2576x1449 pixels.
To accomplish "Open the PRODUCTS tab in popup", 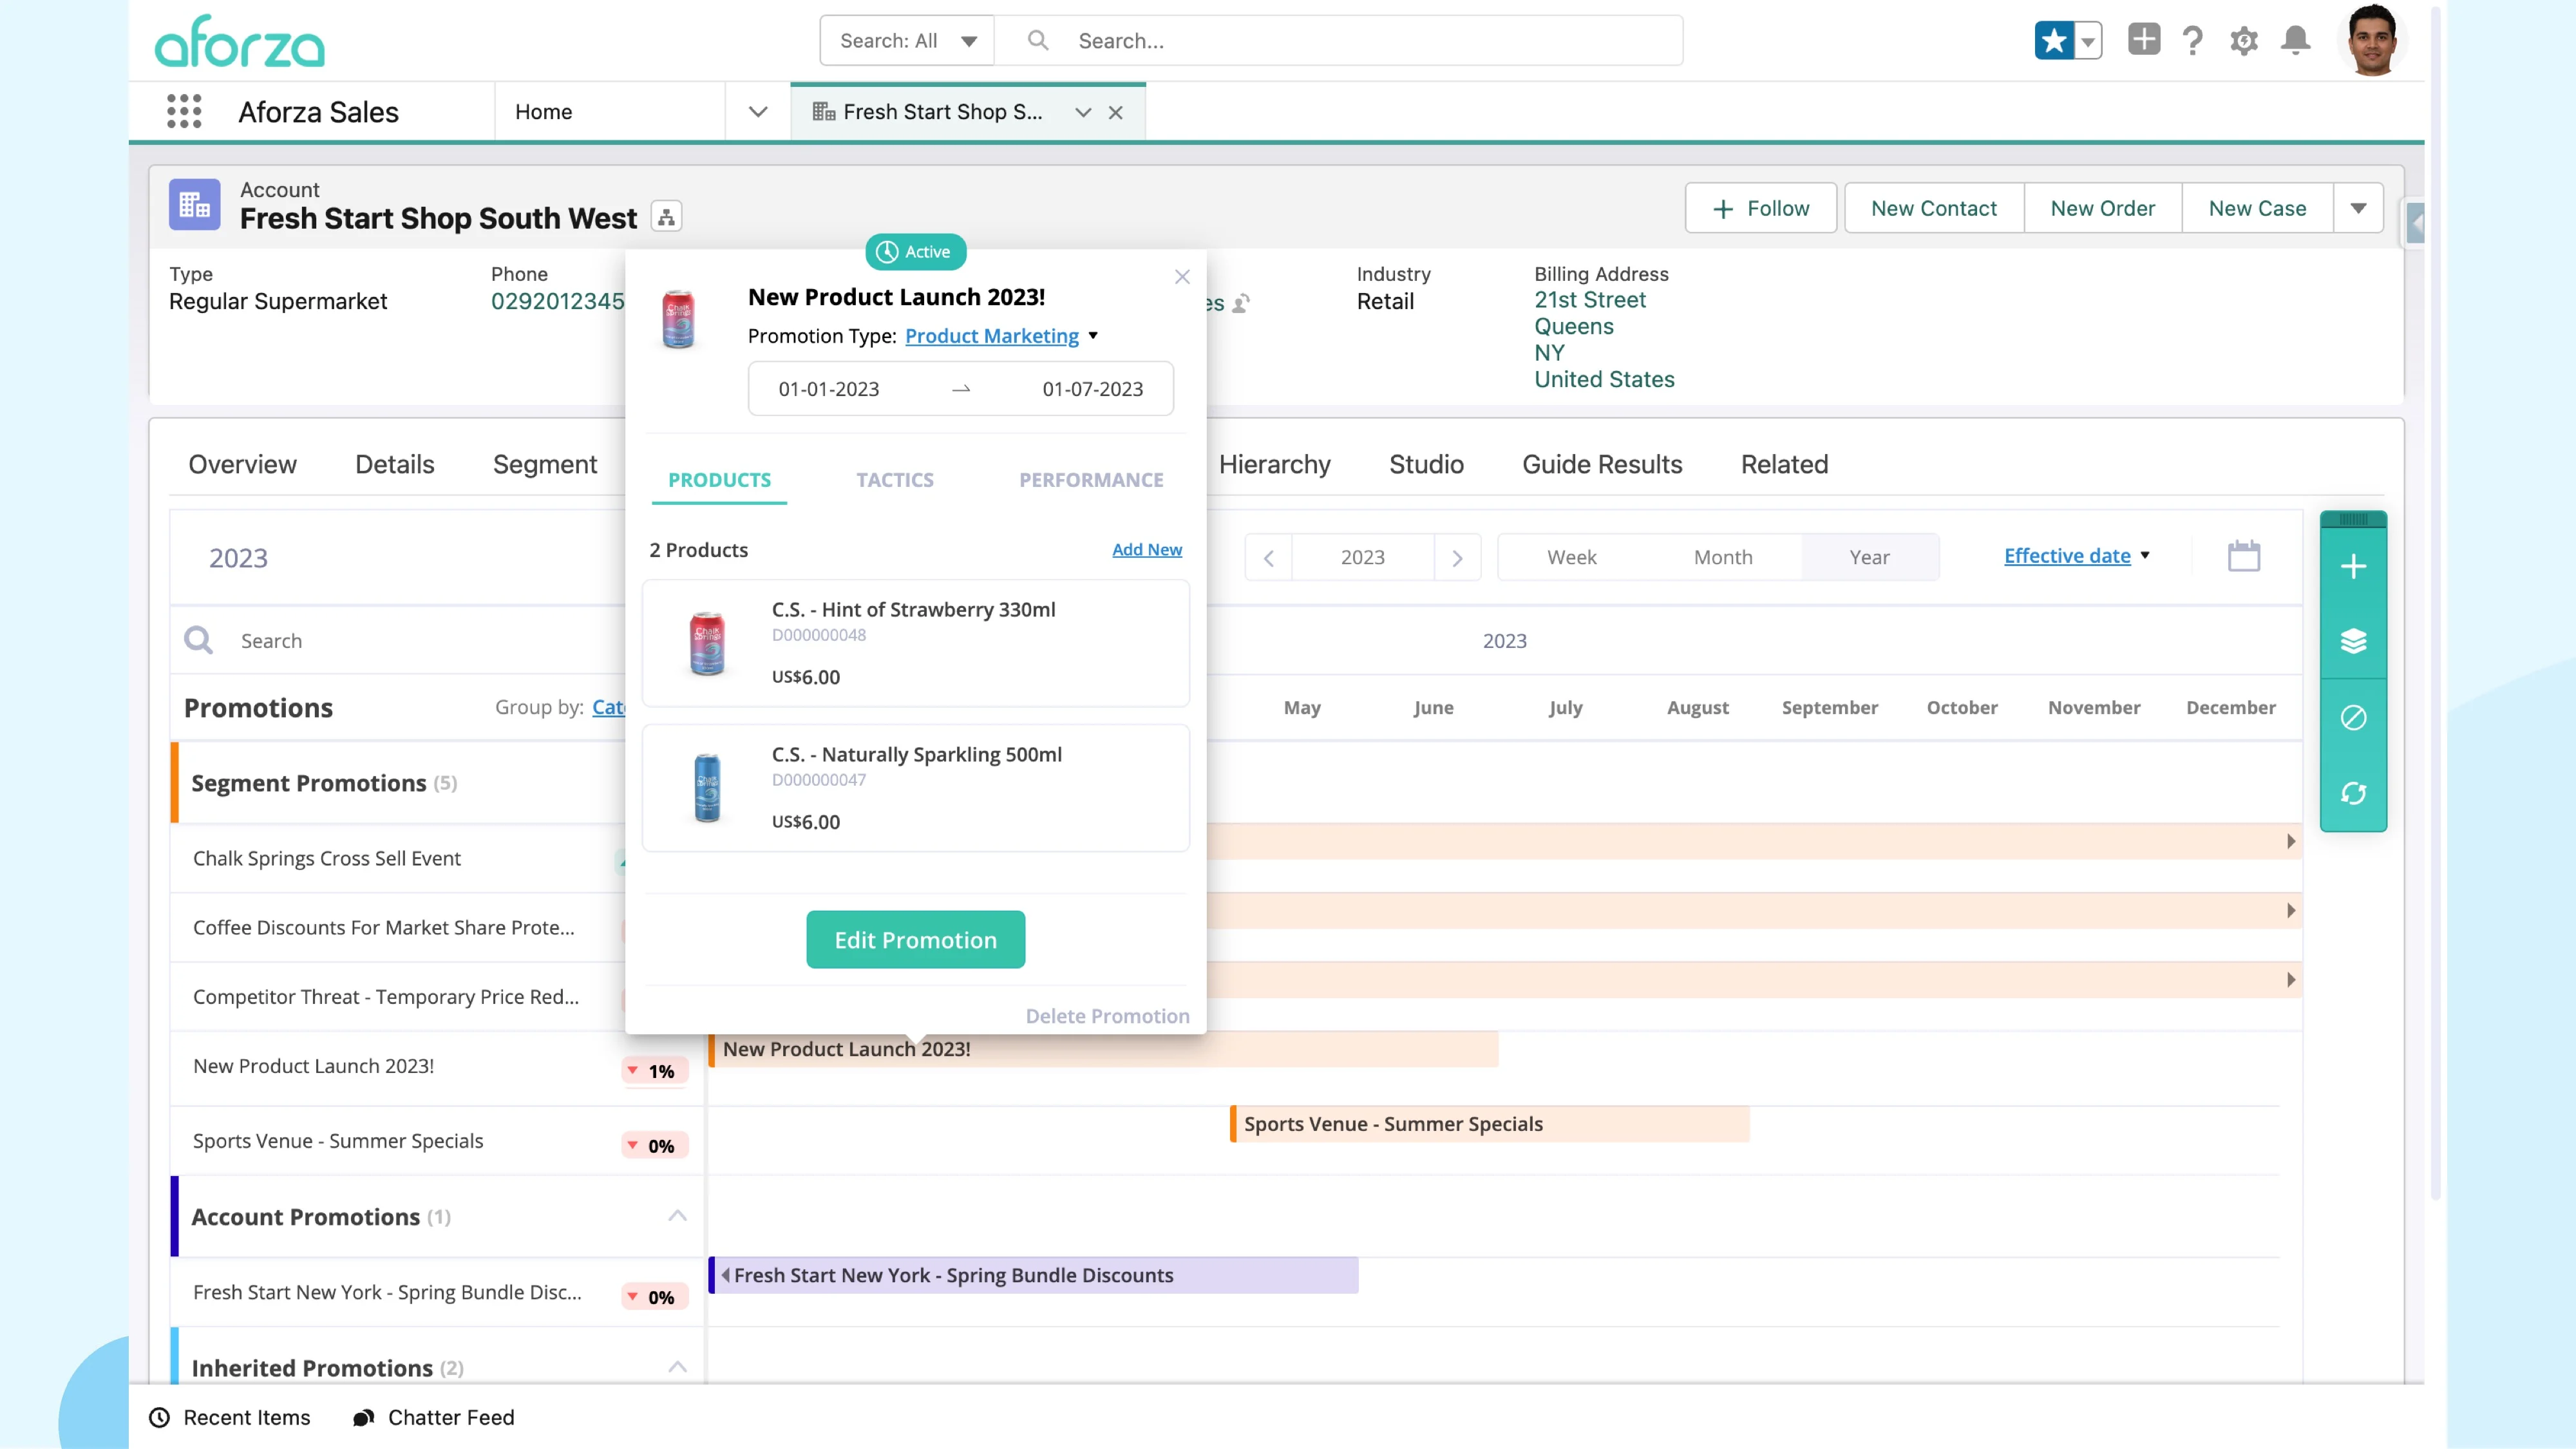I will click(x=719, y=480).
